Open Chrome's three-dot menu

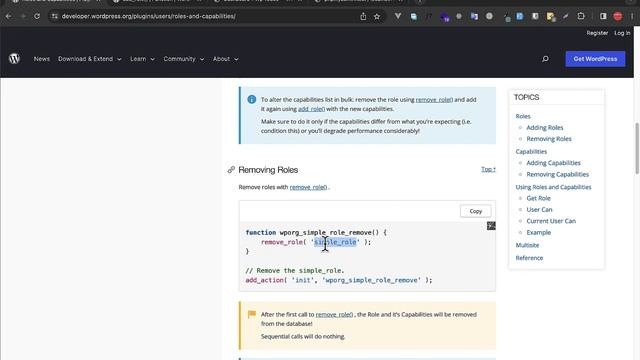point(632,16)
